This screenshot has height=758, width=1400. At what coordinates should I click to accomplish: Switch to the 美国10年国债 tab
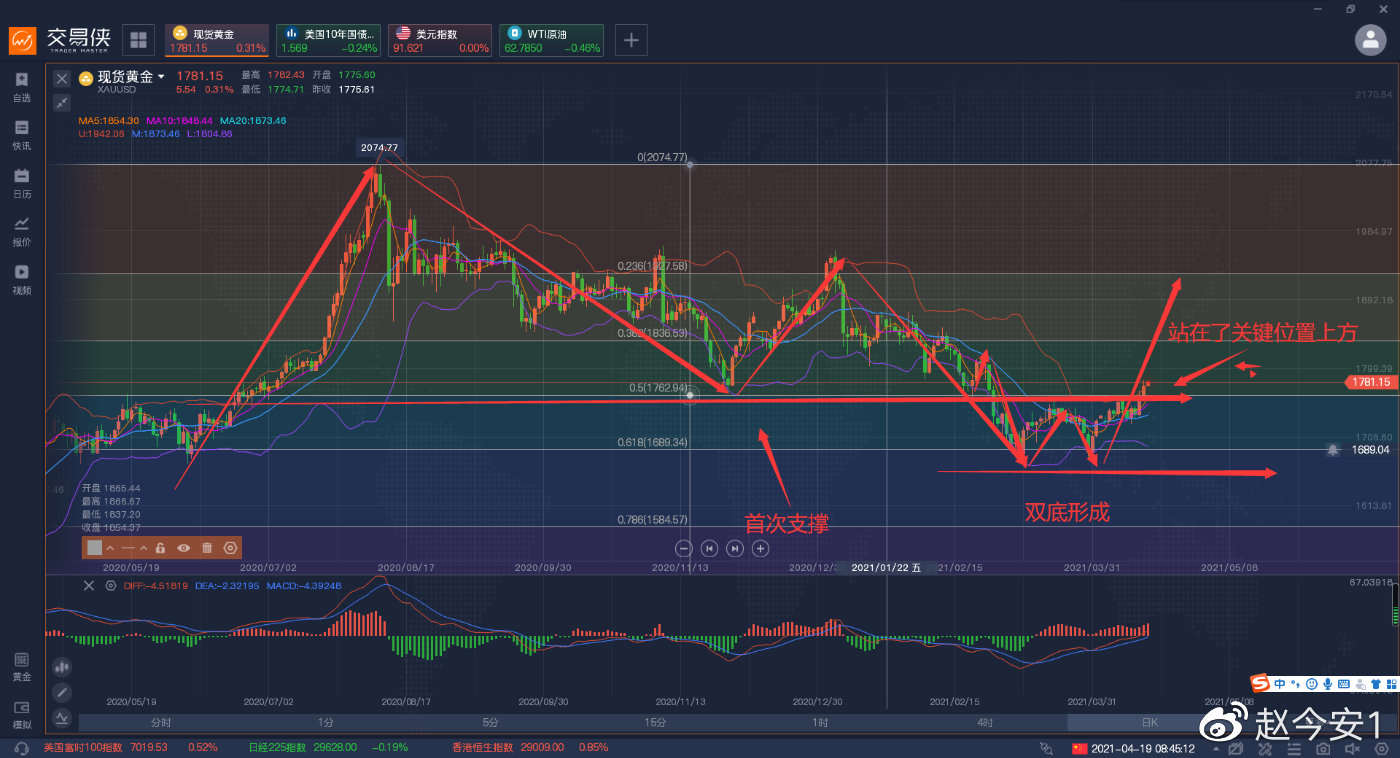point(327,40)
